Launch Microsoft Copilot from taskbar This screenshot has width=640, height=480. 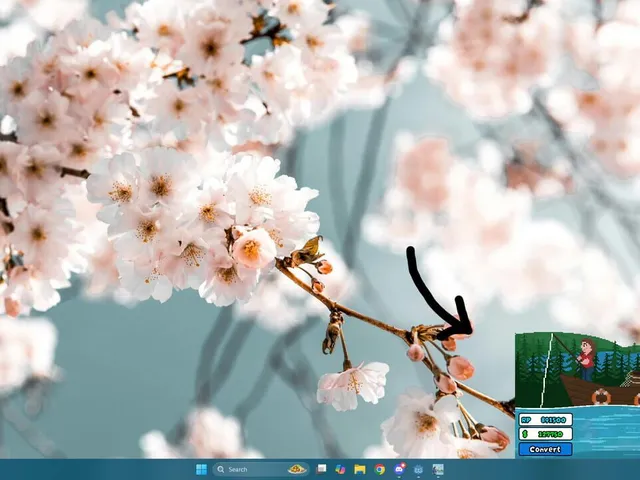tap(340, 469)
